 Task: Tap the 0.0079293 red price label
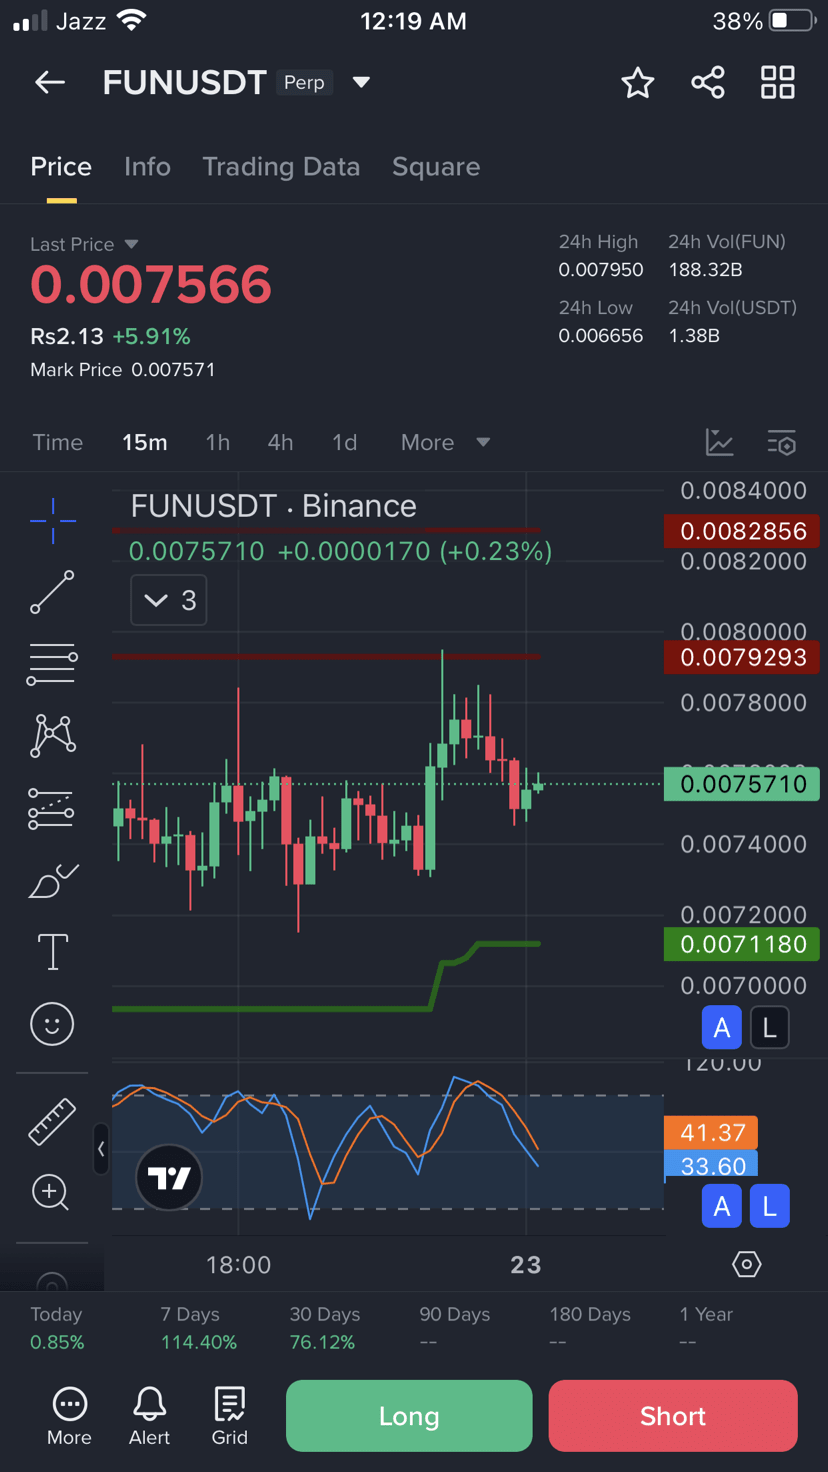[742, 657]
